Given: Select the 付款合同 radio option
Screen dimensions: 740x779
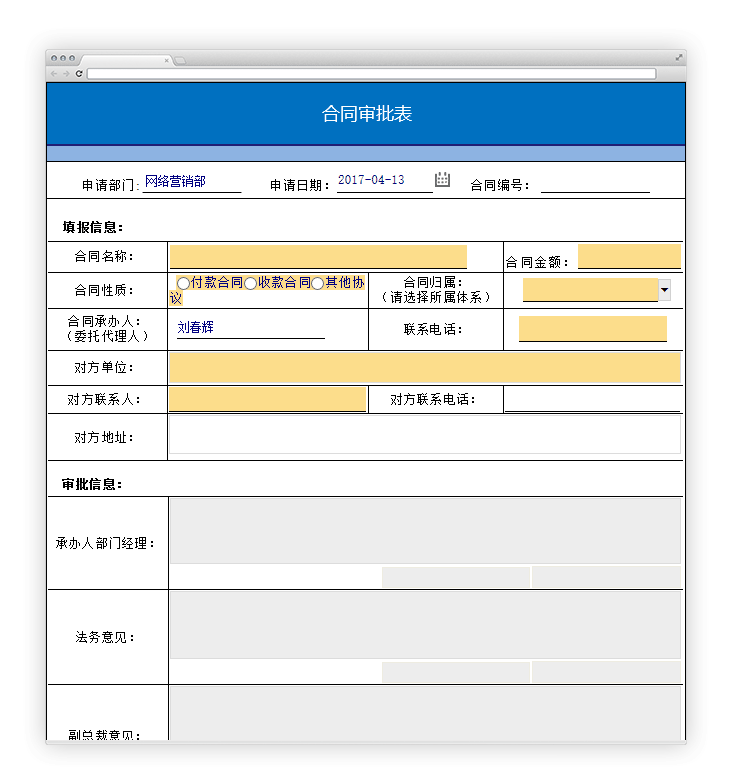Looking at the screenshot, I should coord(183,284).
